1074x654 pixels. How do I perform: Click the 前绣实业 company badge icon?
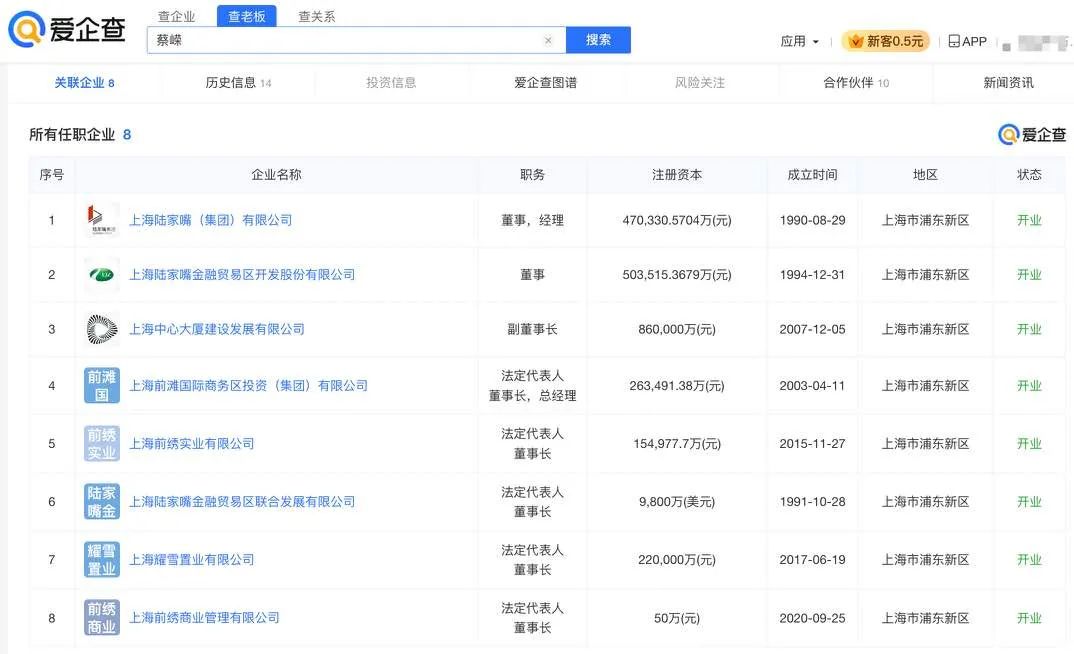click(x=102, y=444)
